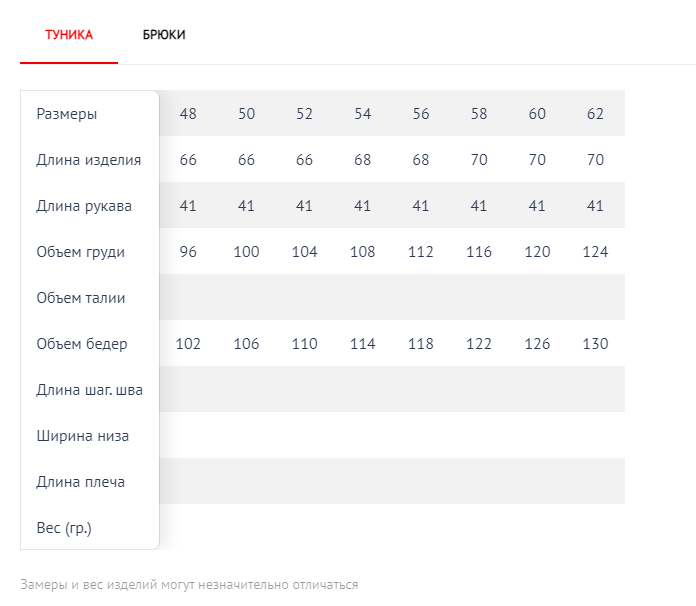Click hip value 102 cell
Screen dimensions: 696x606
tap(188, 344)
